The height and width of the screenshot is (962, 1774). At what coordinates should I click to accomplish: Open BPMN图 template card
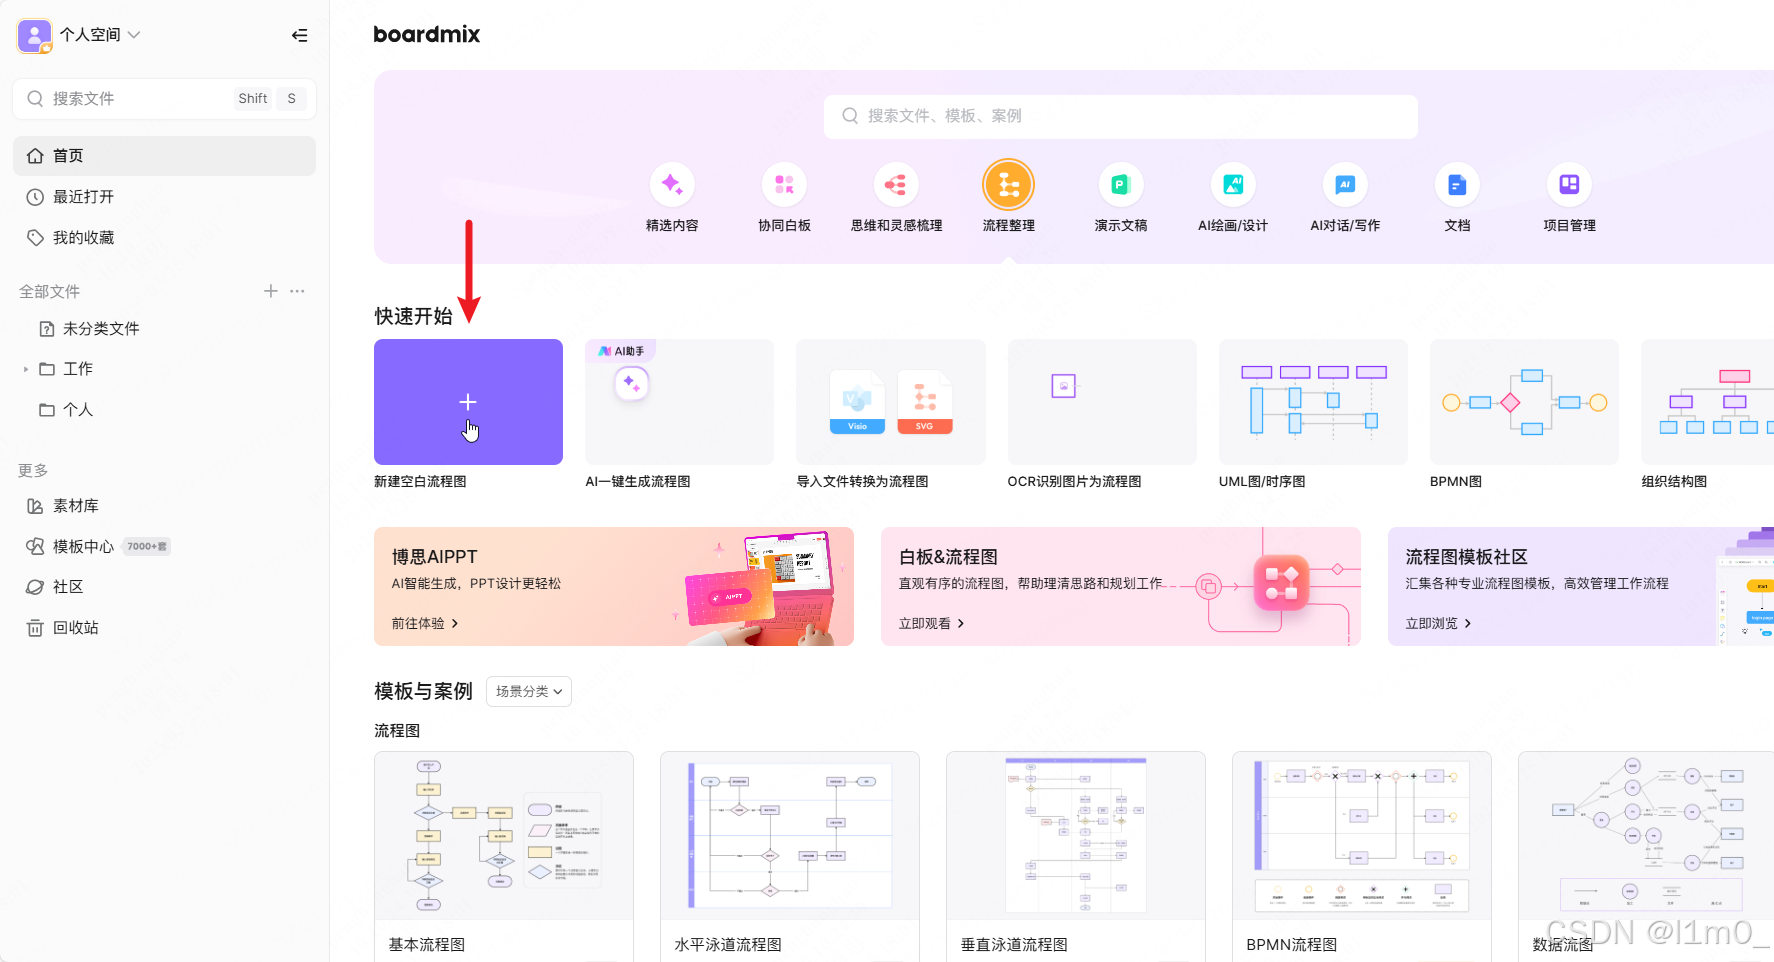[x=1524, y=402]
